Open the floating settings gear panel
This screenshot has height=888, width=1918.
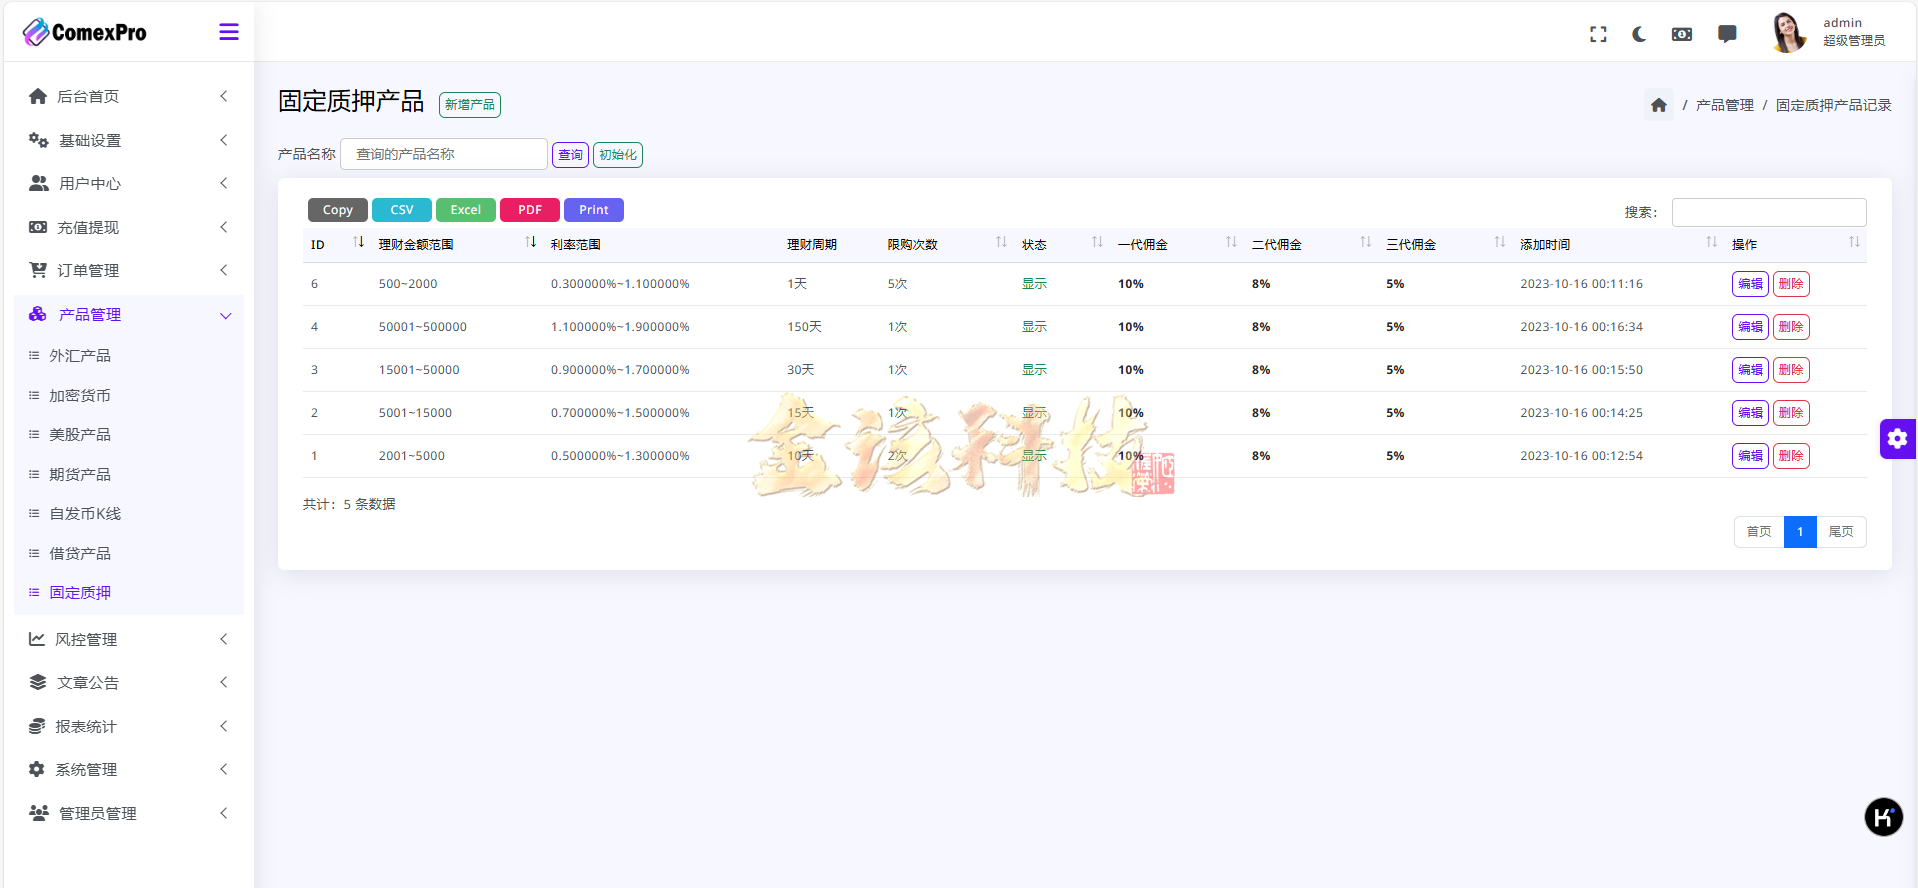point(1897,438)
